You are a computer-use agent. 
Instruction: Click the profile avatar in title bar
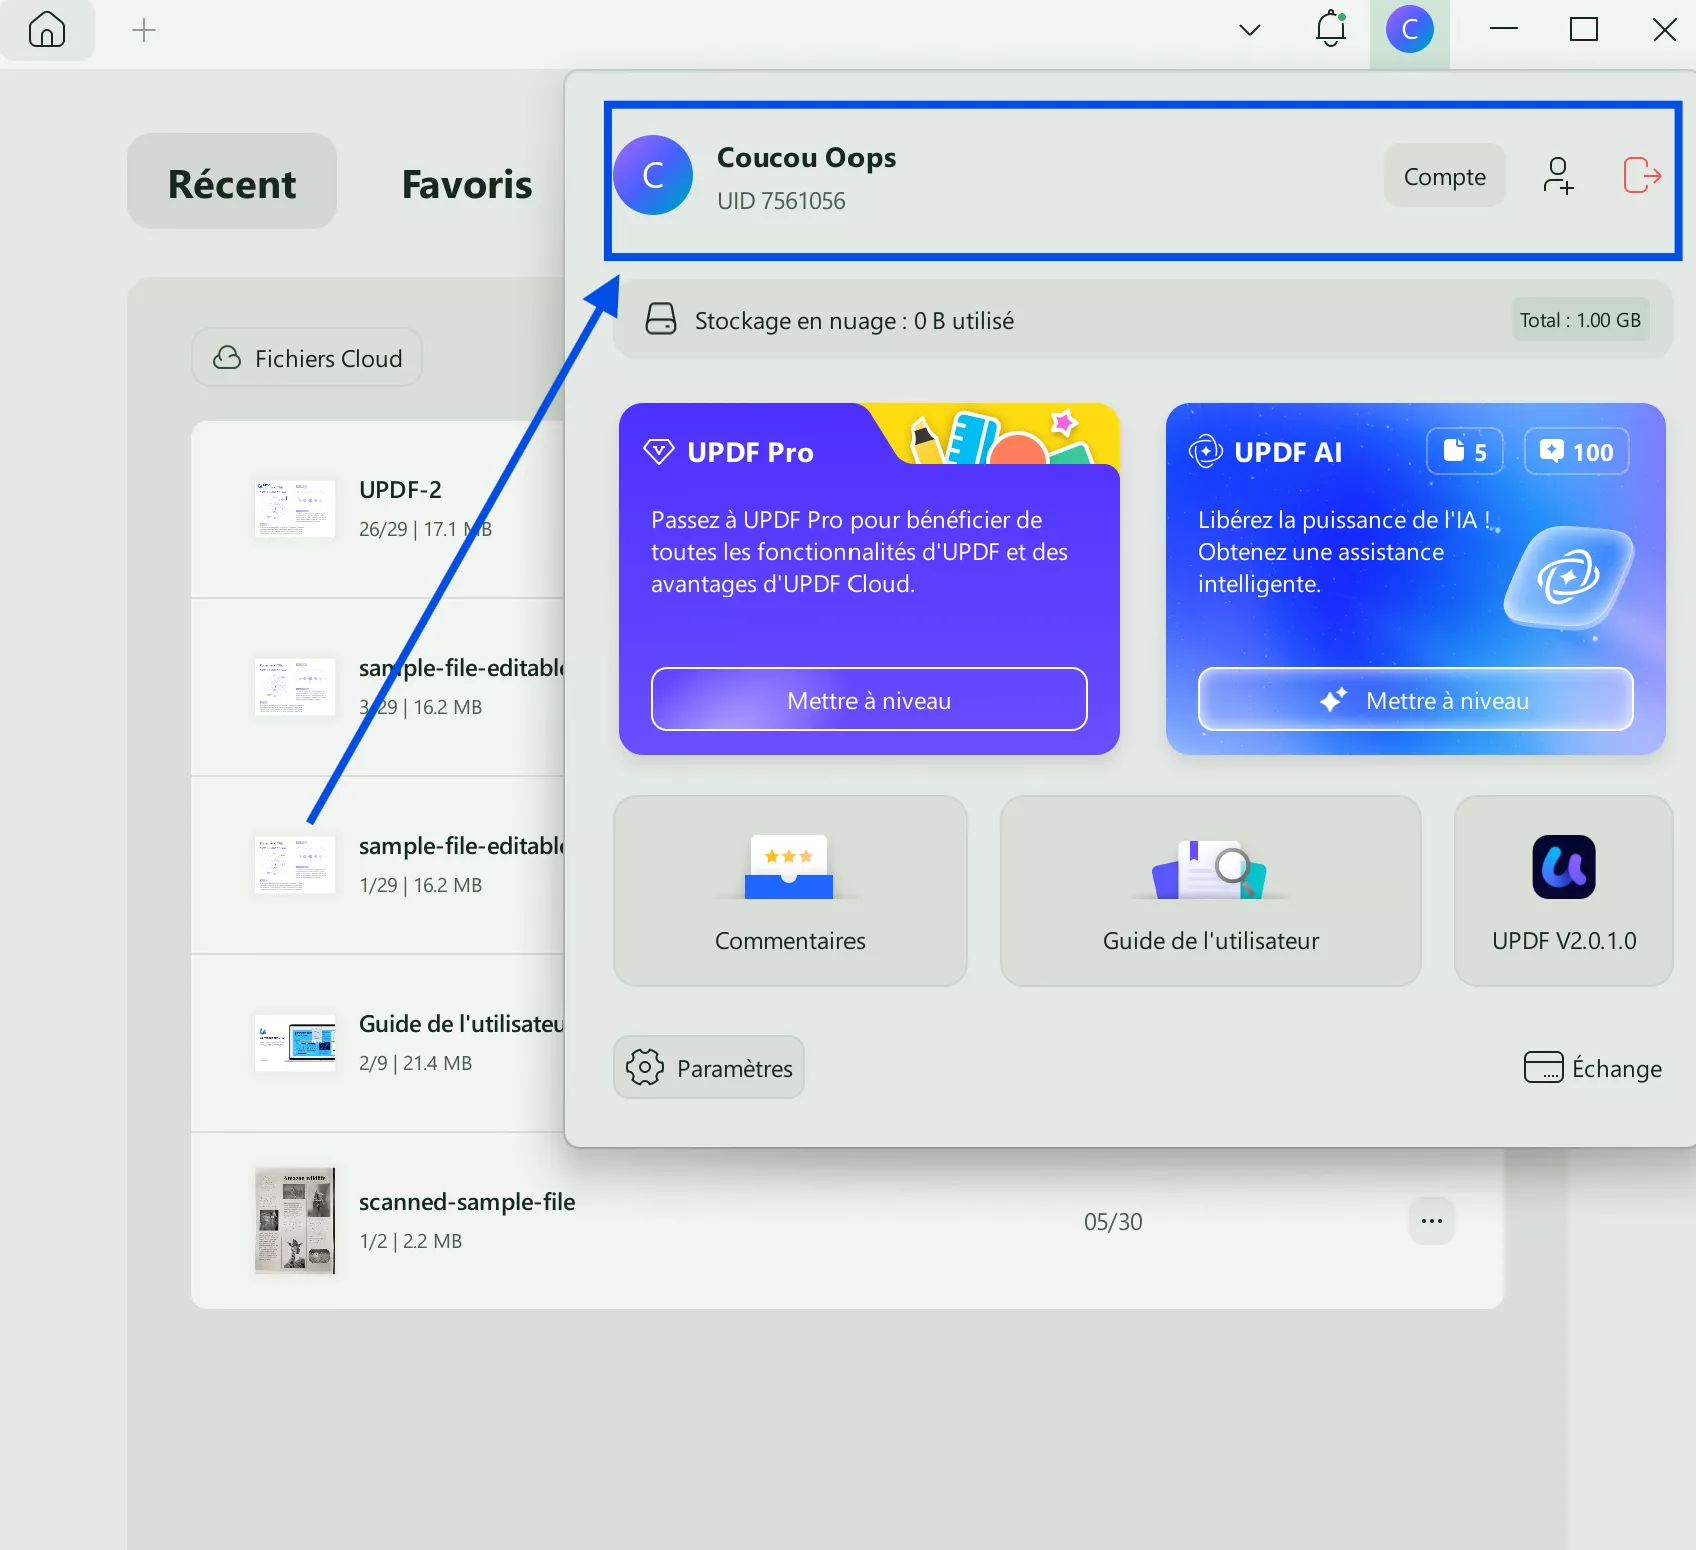[x=1410, y=30]
